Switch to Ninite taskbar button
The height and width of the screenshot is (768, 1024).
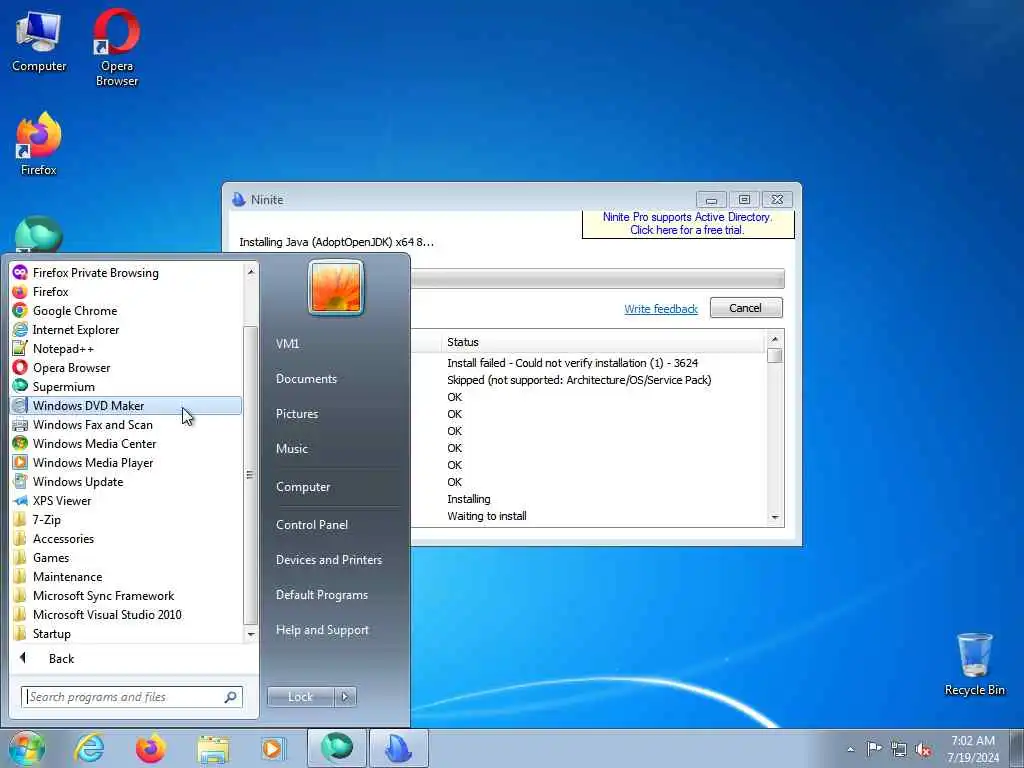[399, 748]
